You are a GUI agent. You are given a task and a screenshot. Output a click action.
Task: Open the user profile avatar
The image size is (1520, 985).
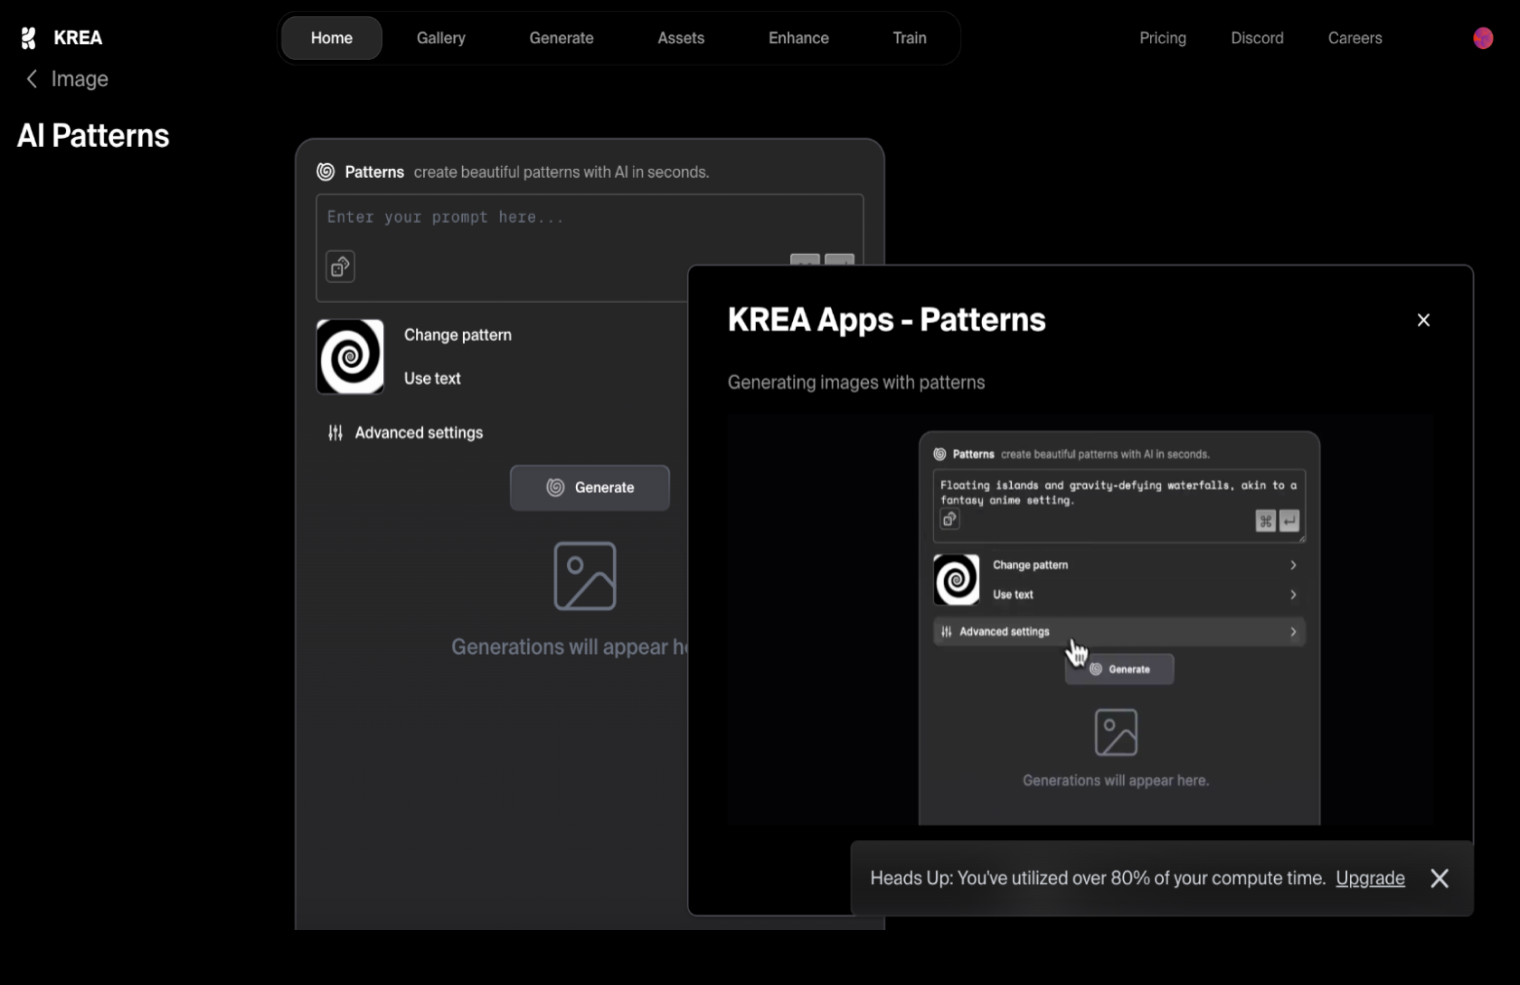[1483, 38]
